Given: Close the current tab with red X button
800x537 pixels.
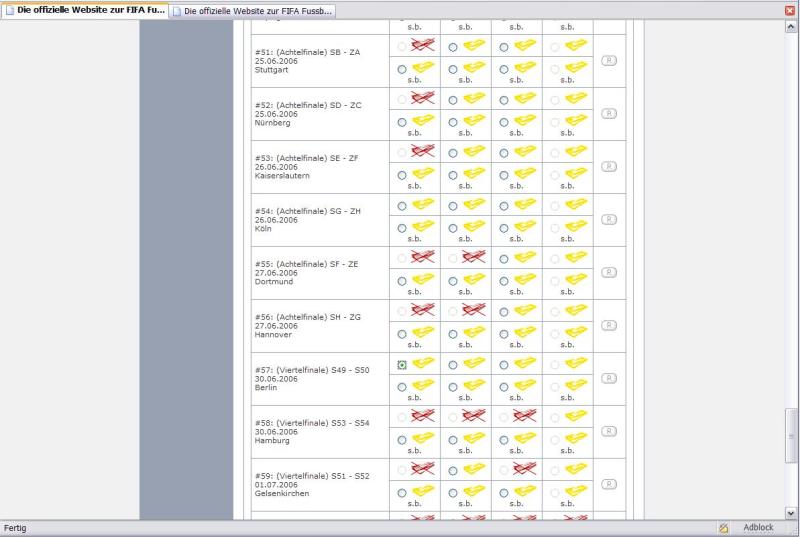Looking at the screenshot, I should coord(790,10).
